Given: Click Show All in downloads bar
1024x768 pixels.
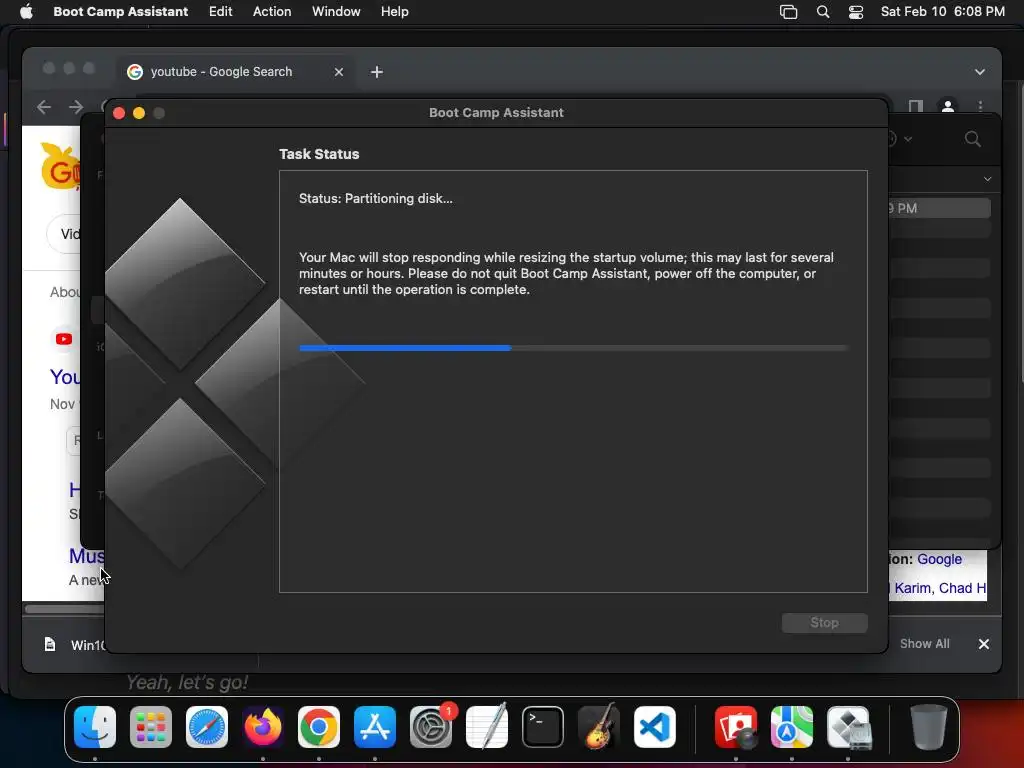Looking at the screenshot, I should pos(924,643).
